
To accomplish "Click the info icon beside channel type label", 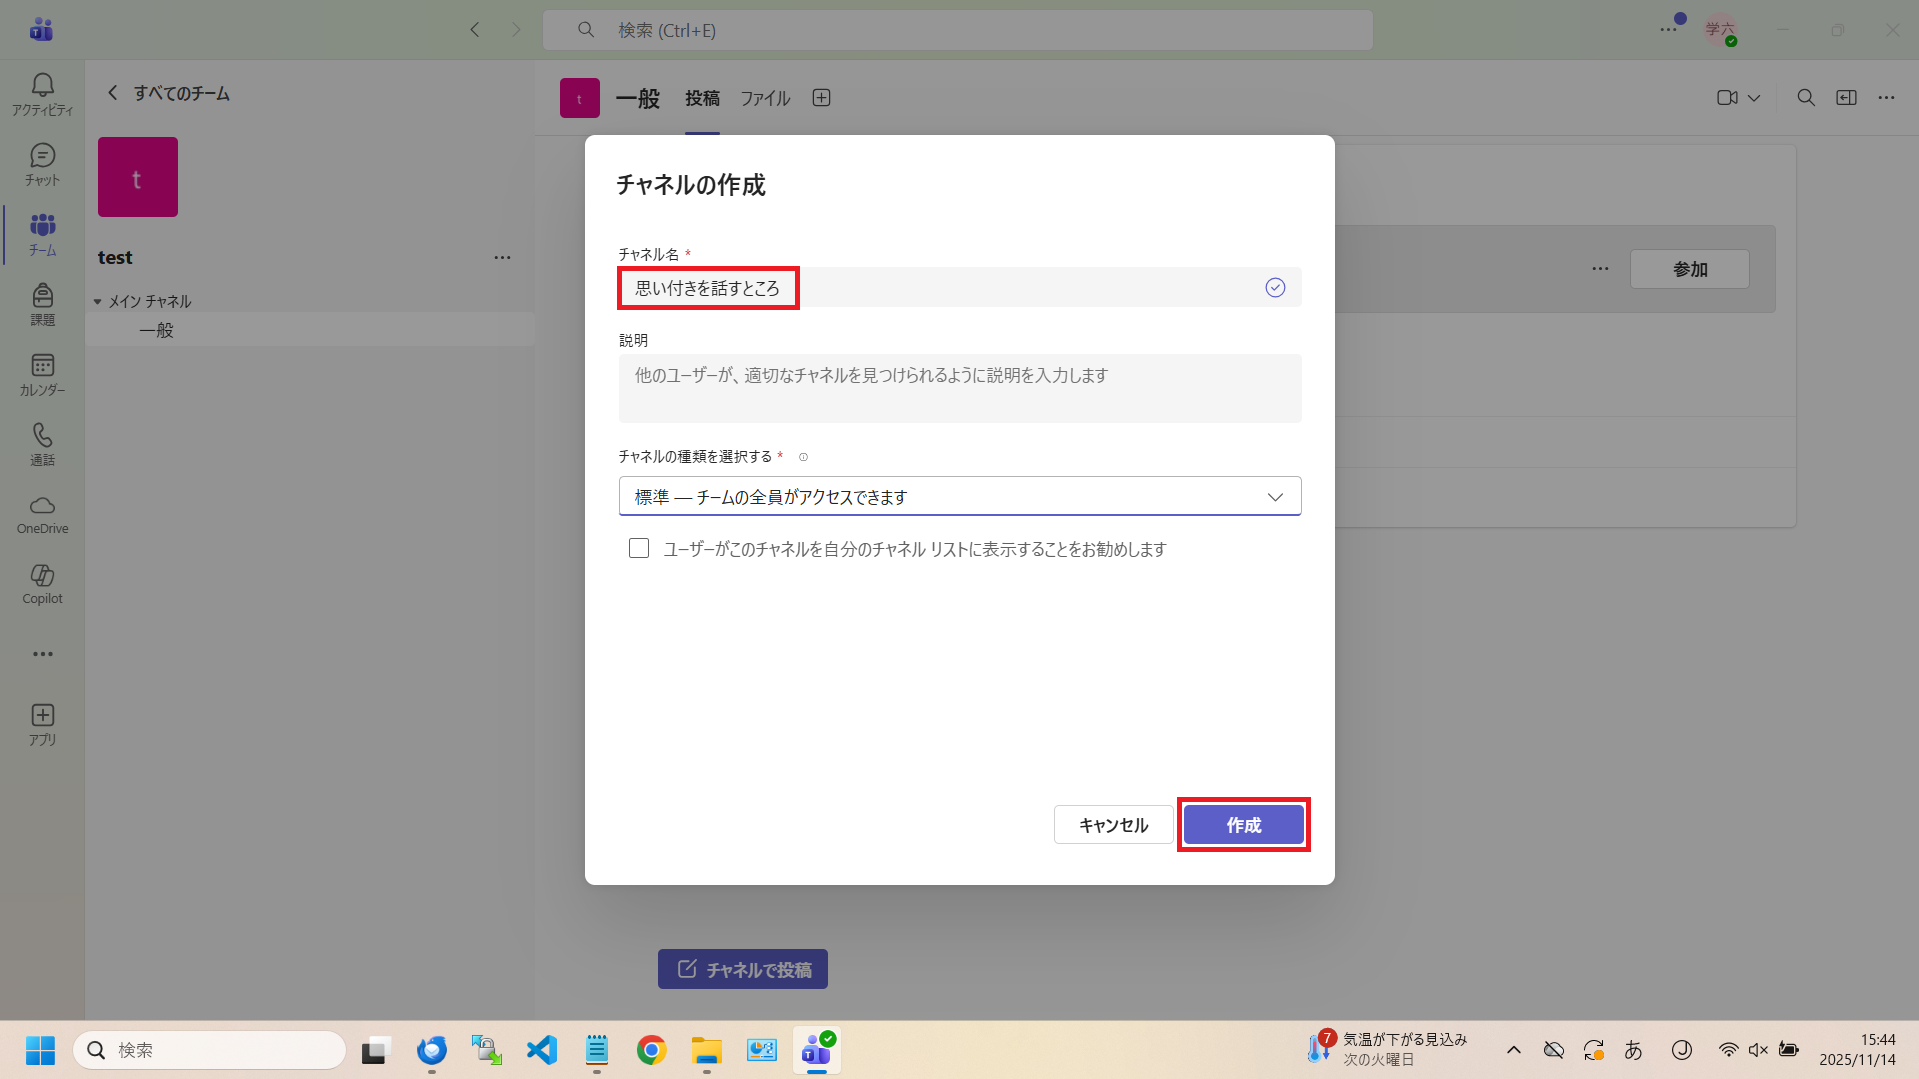I will point(803,457).
